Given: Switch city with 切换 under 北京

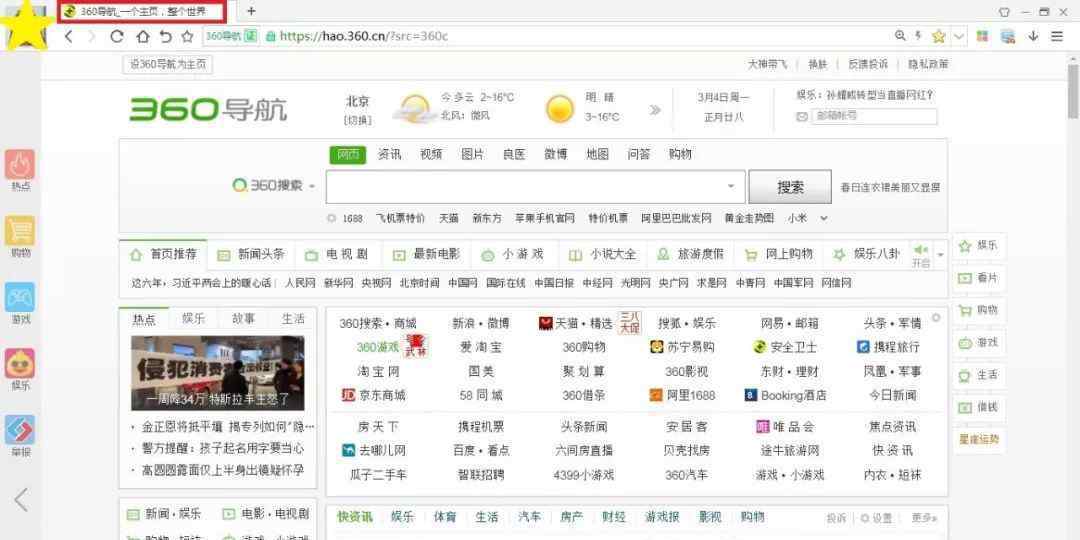Looking at the screenshot, I should coord(357,120).
